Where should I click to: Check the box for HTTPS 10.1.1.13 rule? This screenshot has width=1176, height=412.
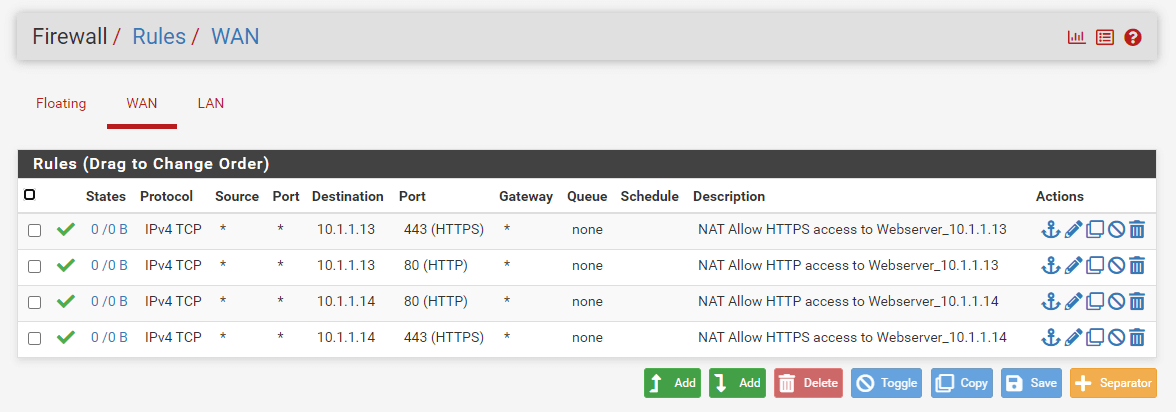[34, 230]
